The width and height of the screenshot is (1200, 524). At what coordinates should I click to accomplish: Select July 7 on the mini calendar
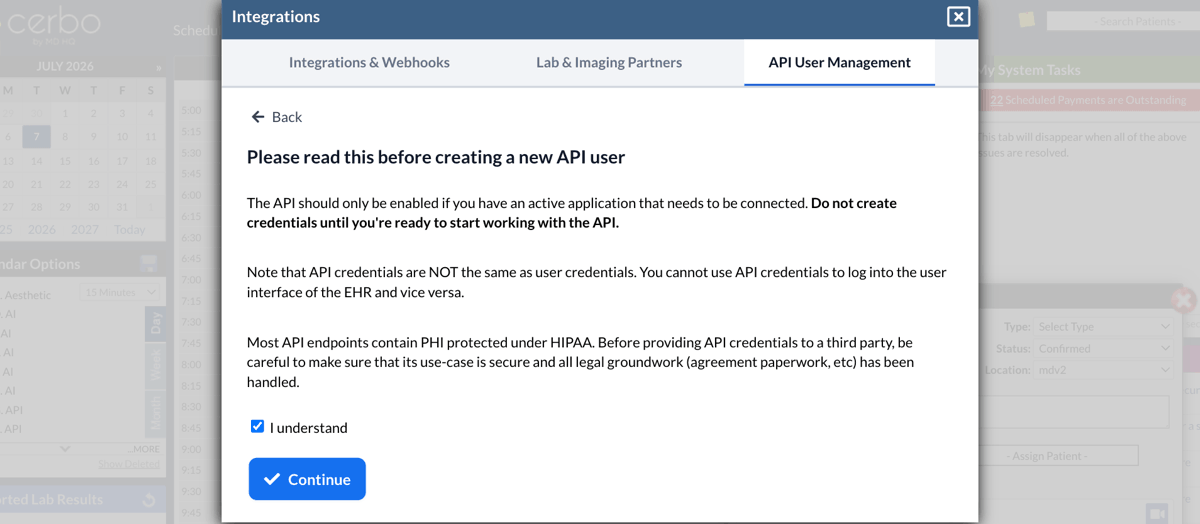[x=36, y=137]
